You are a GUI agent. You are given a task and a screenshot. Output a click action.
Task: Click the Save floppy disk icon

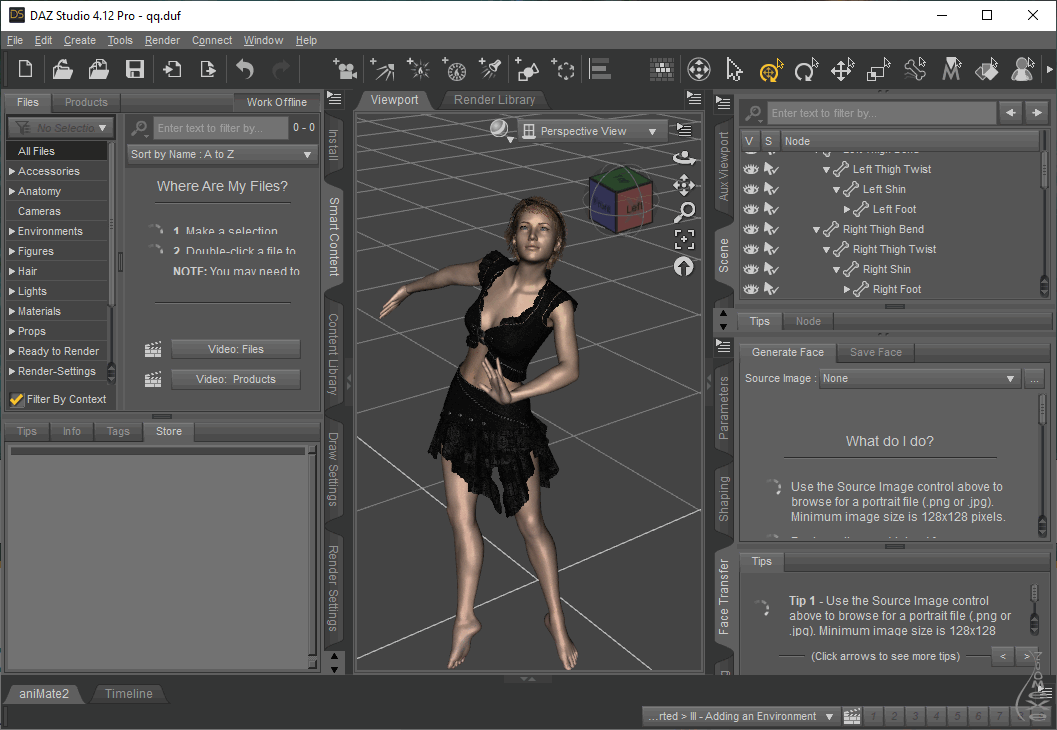[x=135, y=69]
